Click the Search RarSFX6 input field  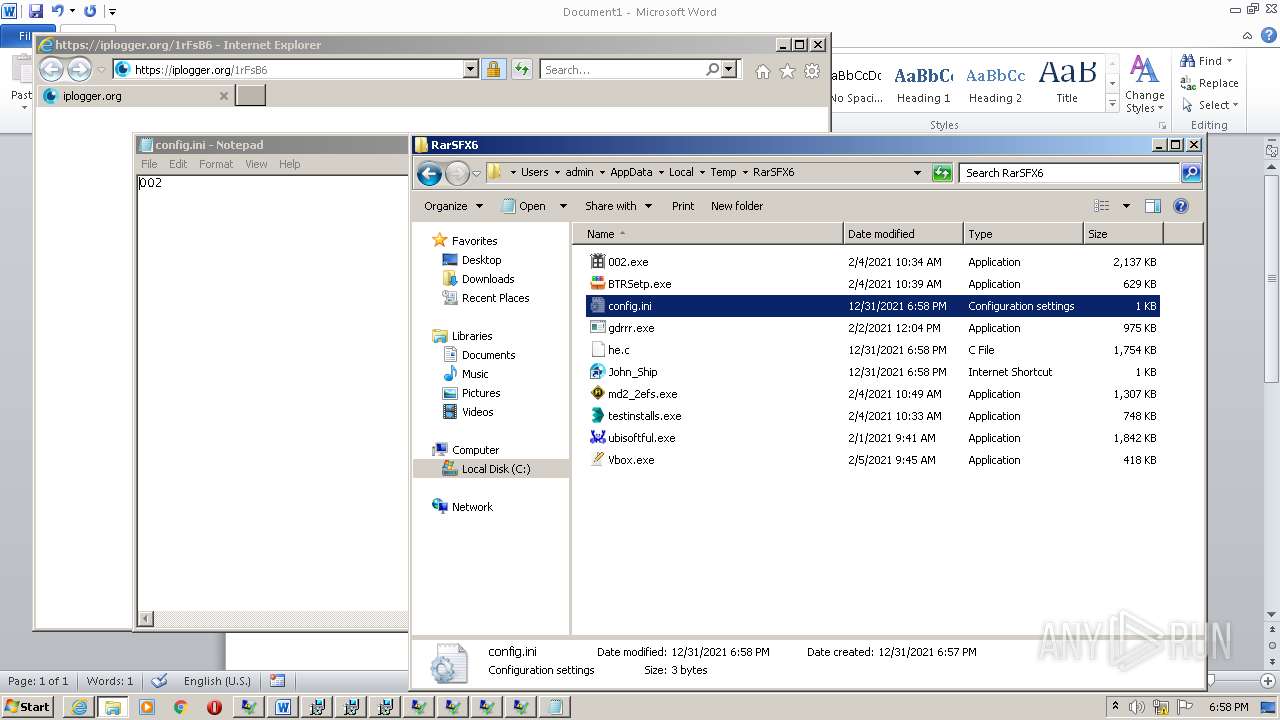click(x=1070, y=173)
